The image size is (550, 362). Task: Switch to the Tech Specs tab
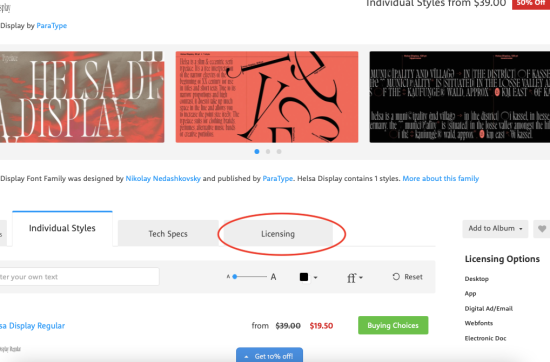click(x=168, y=234)
